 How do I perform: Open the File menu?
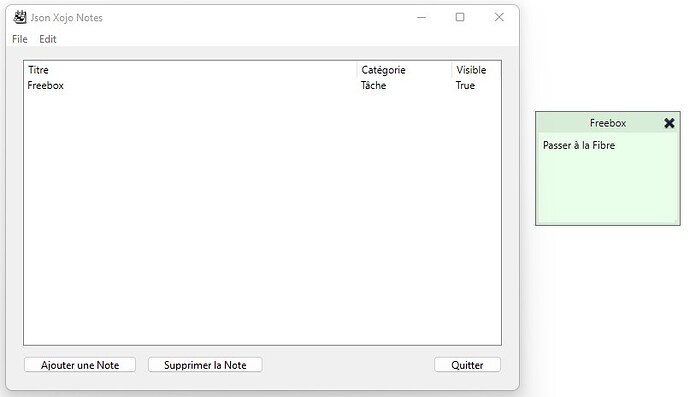(x=20, y=39)
